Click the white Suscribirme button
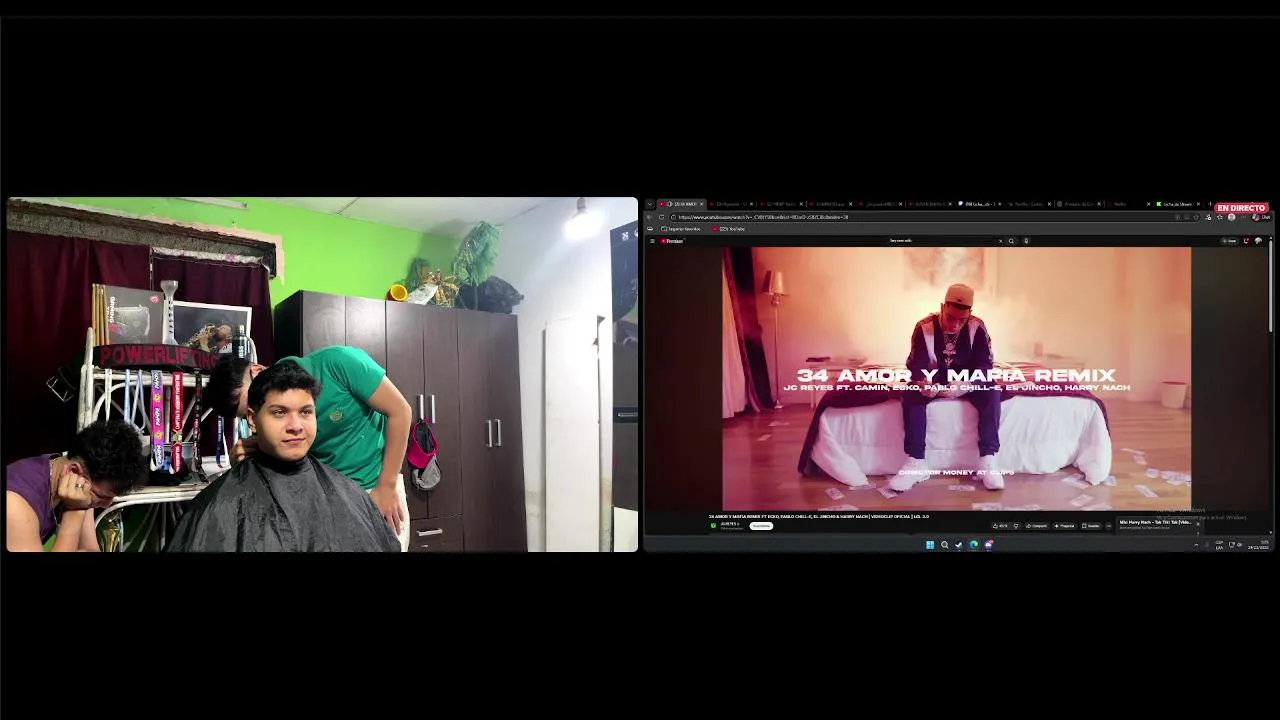 pos(761,526)
